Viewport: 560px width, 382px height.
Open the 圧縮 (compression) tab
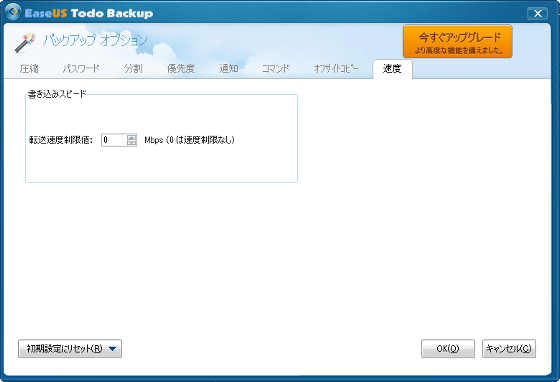click(29, 69)
